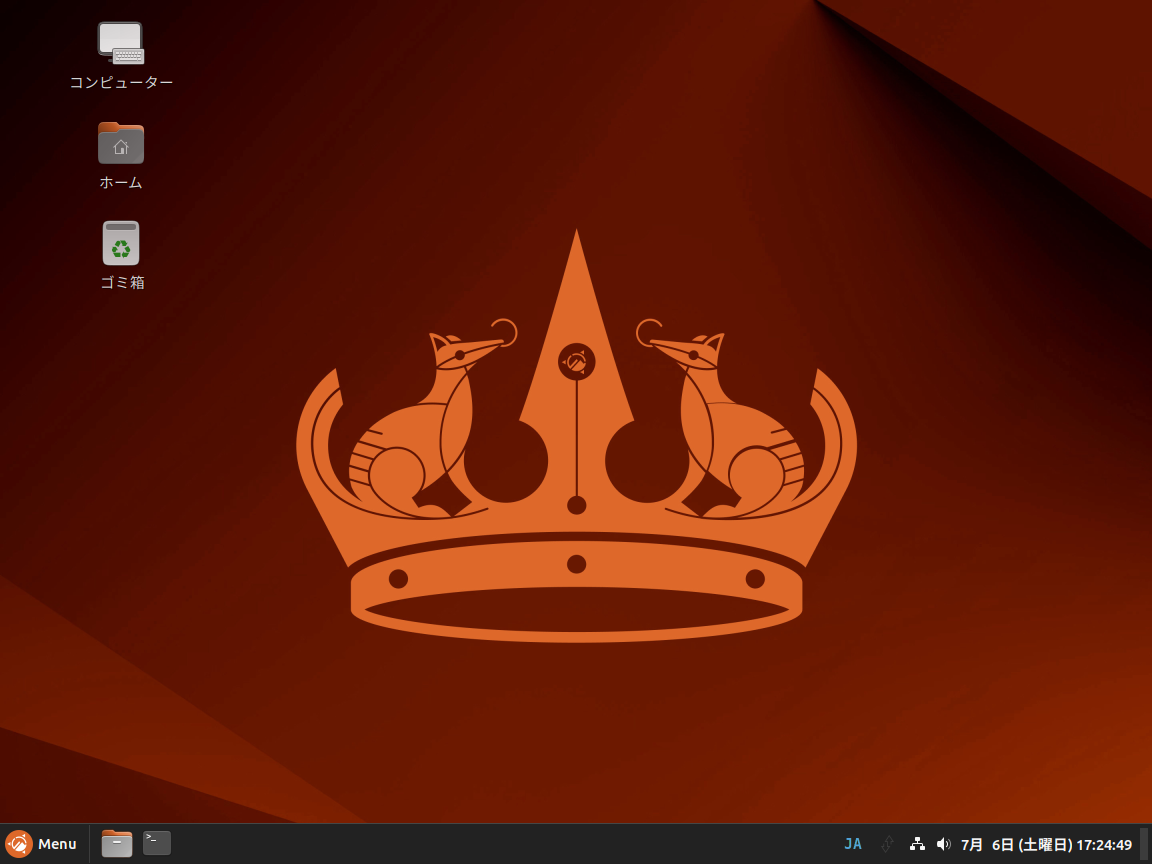Open the network connection tray icon
The width and height of the screenshot is (1152, 864).
click(x=917, y=844)
